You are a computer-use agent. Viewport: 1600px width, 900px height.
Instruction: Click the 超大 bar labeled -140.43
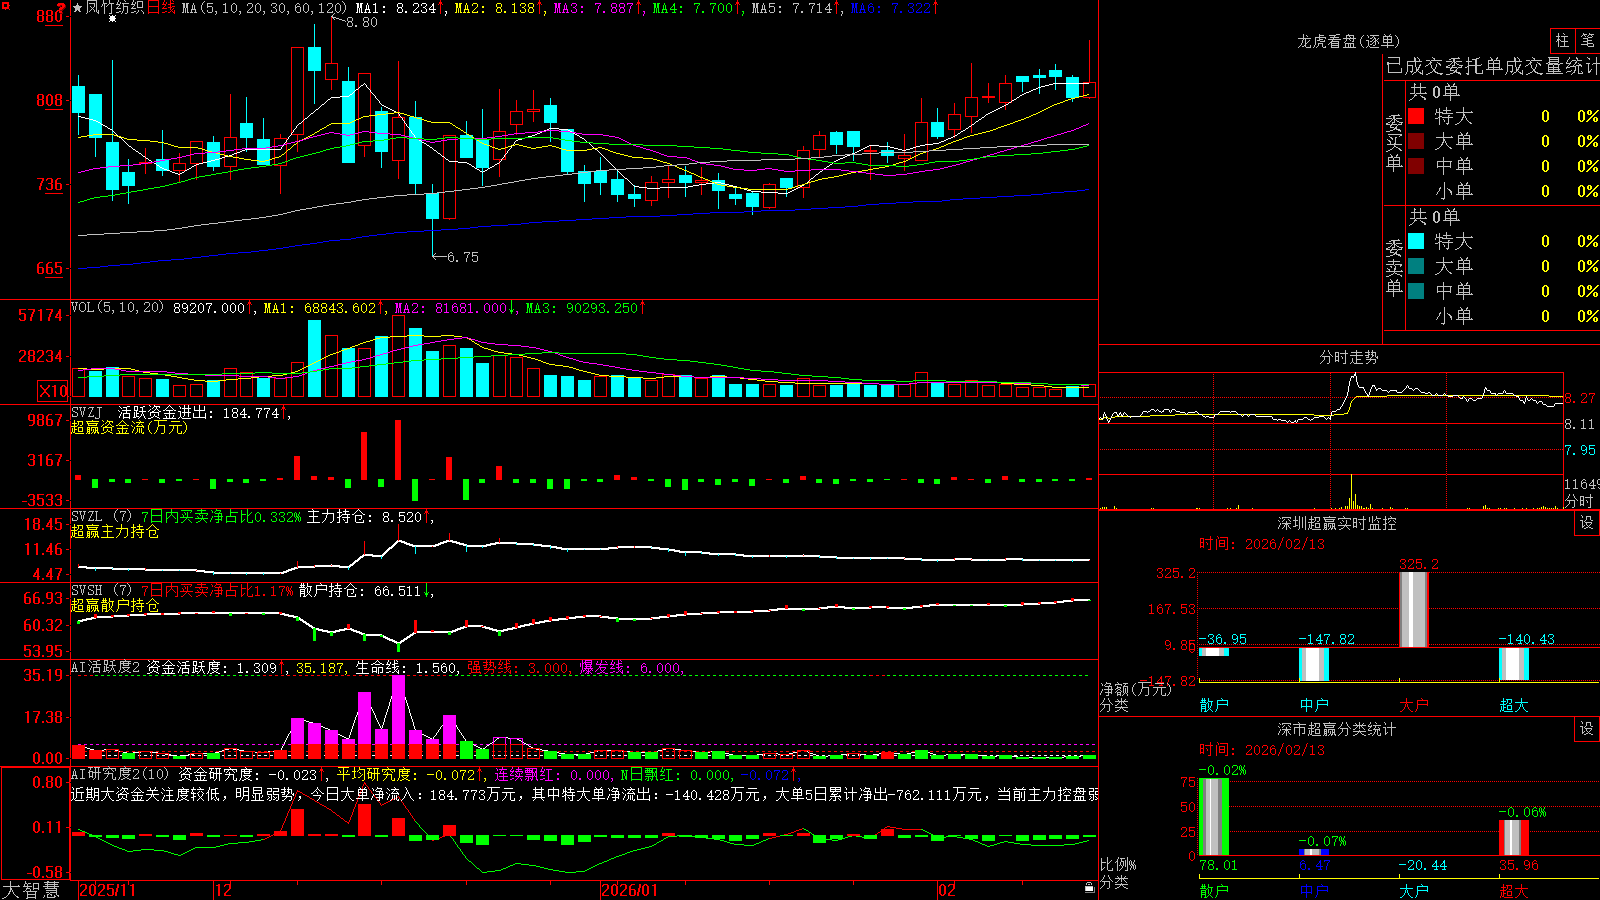point(1514,664)
